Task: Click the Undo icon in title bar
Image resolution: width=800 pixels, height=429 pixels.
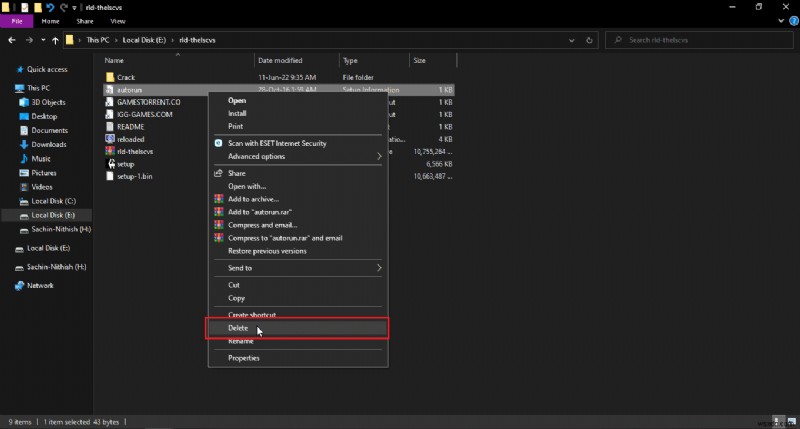Action: (x=50, y=7)
